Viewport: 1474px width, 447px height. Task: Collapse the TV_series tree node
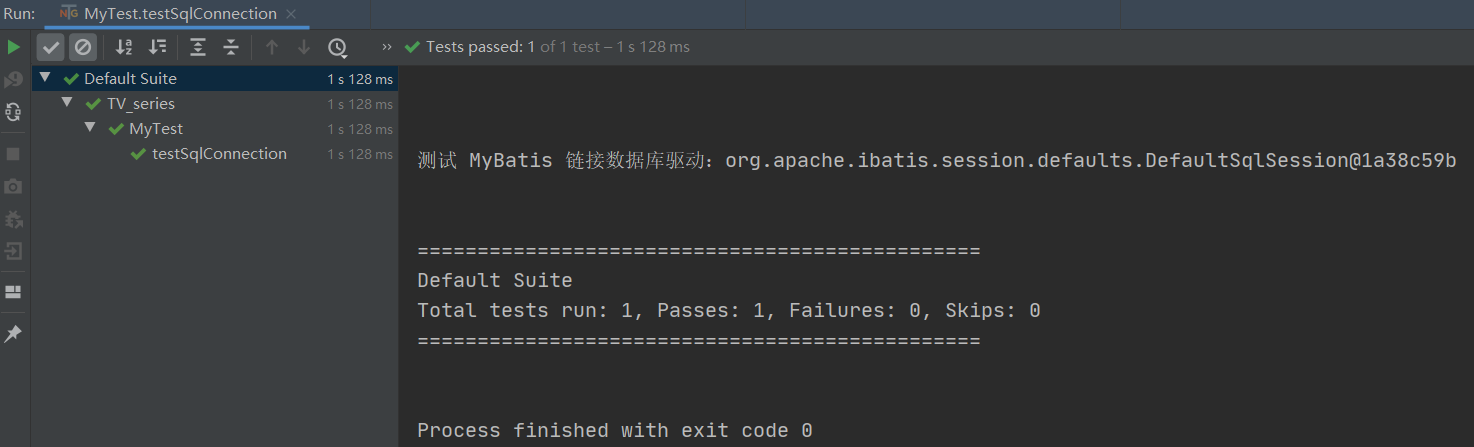click(x=67, y=103)
